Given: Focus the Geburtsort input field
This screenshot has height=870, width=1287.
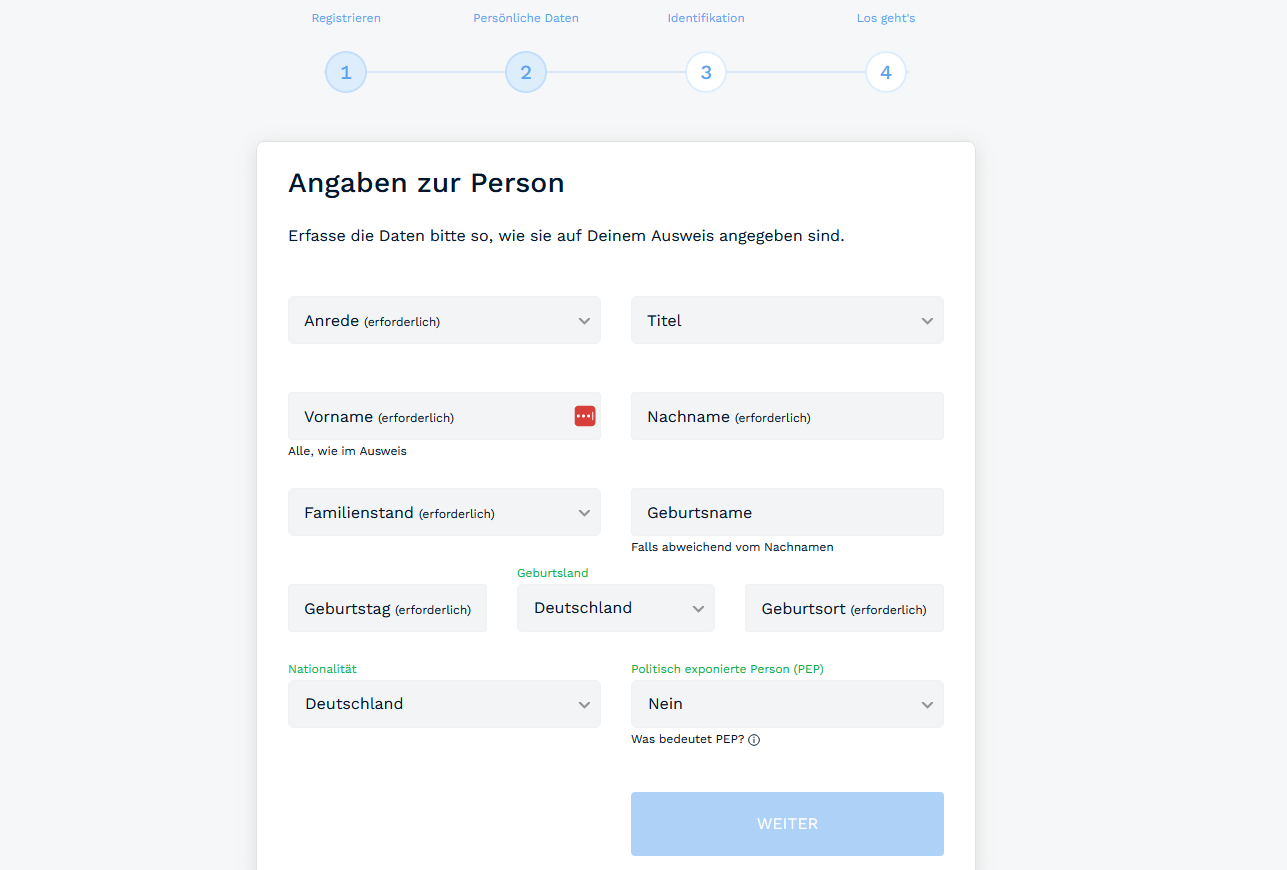Looking at the screenshot, I should (x=844, y=609).
